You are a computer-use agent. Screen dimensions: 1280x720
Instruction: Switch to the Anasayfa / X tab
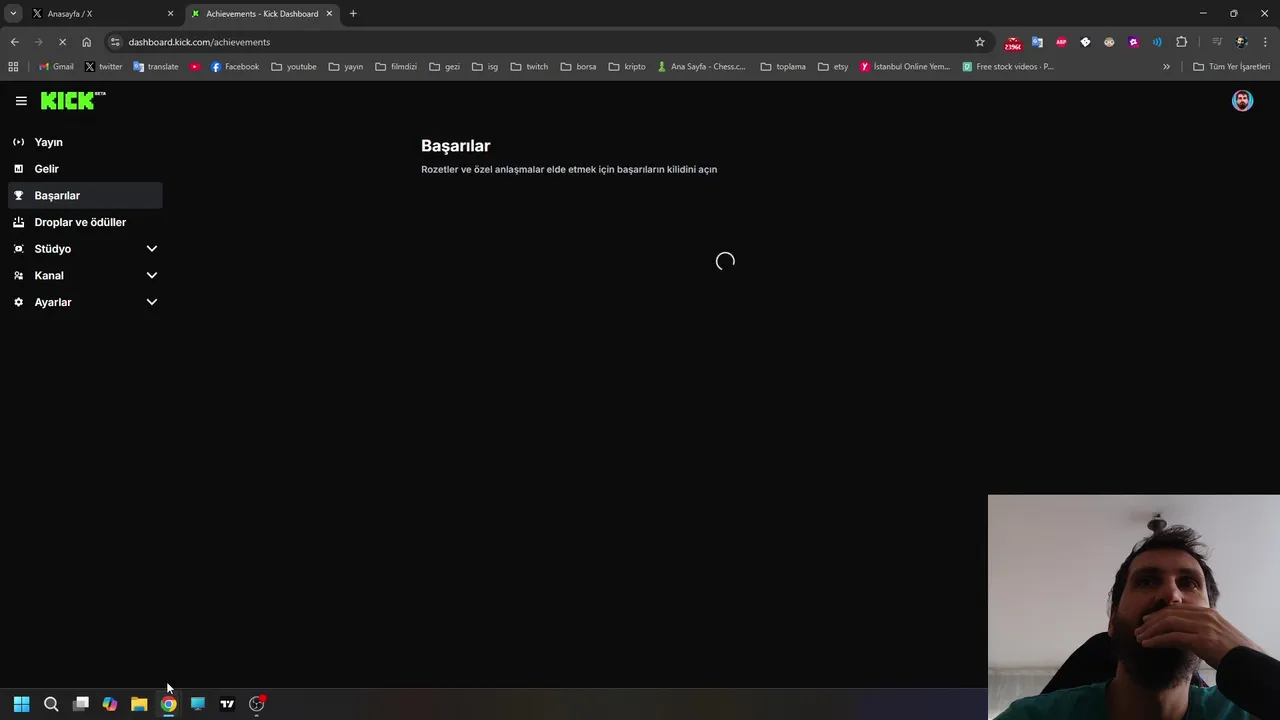tap(103, 14)
